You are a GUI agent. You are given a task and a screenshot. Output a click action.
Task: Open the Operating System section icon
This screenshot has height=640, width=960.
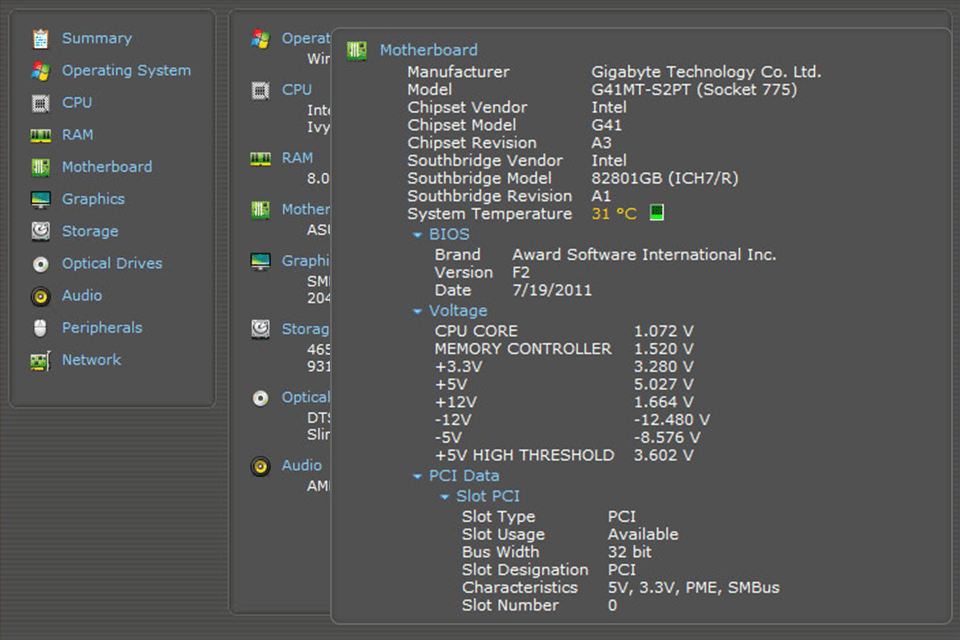coord(40,70)
